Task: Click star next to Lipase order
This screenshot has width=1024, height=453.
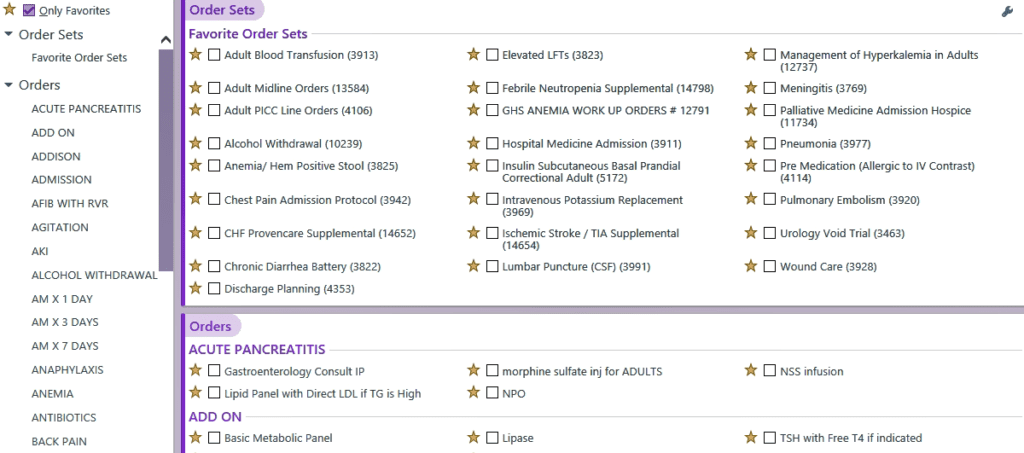Action: [473, 437]
